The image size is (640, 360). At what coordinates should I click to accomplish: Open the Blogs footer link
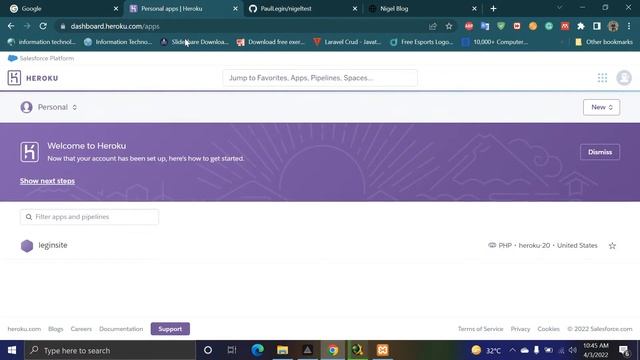tap(56, 329)
